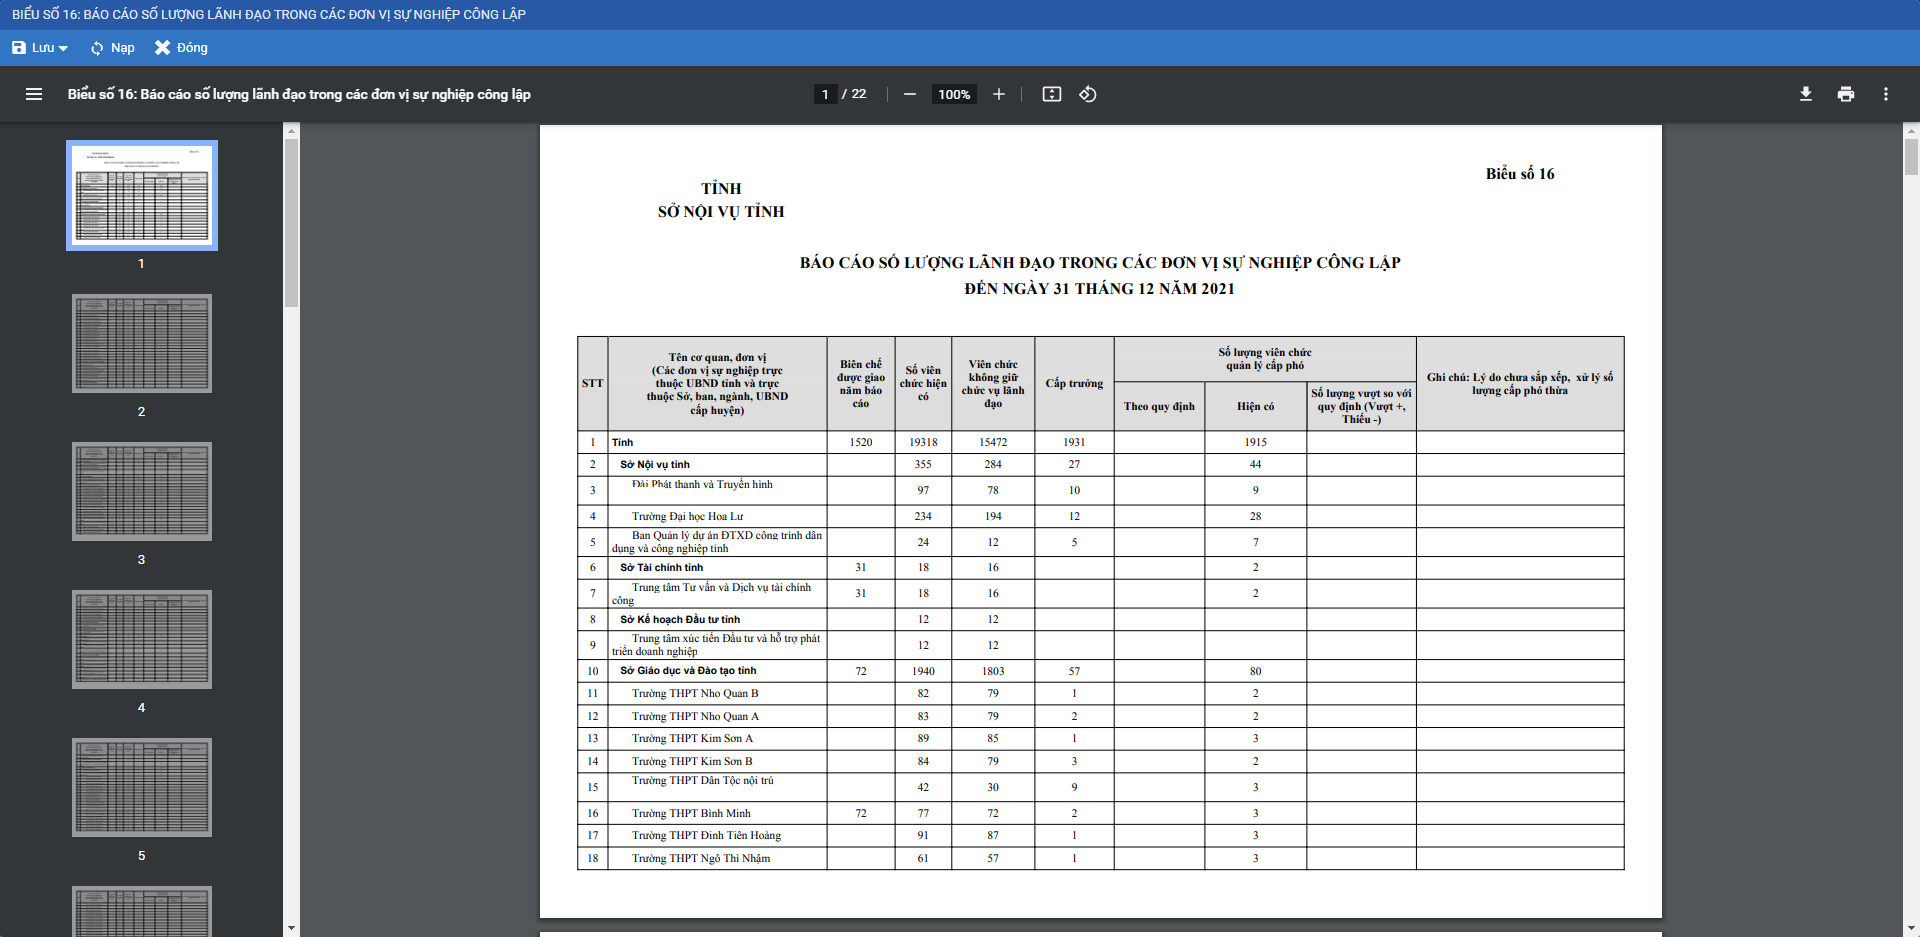Download the PDF document
This screenshot has height=937, width=1920.
click(x=1805, y=94)
